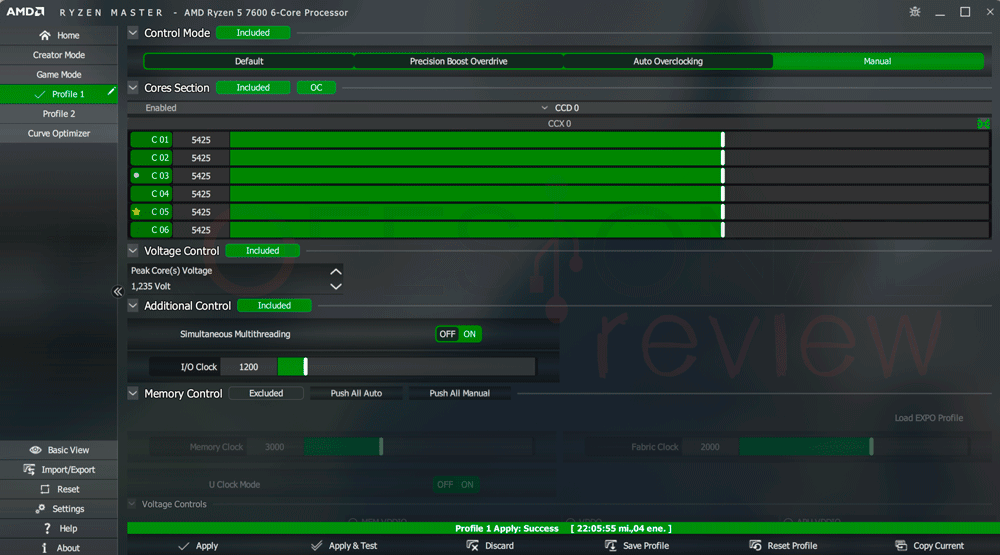Click the C 01 core label

click(152, 140)
